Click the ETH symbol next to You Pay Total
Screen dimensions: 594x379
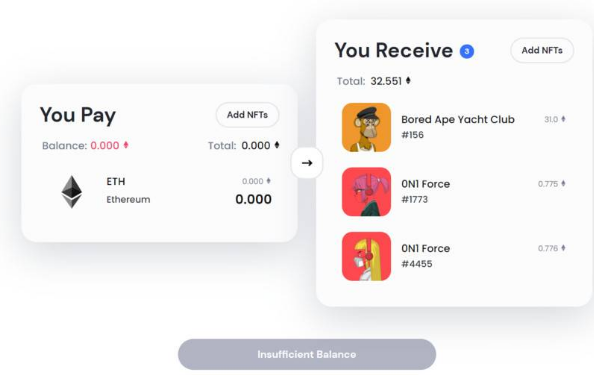pos(277,145)
